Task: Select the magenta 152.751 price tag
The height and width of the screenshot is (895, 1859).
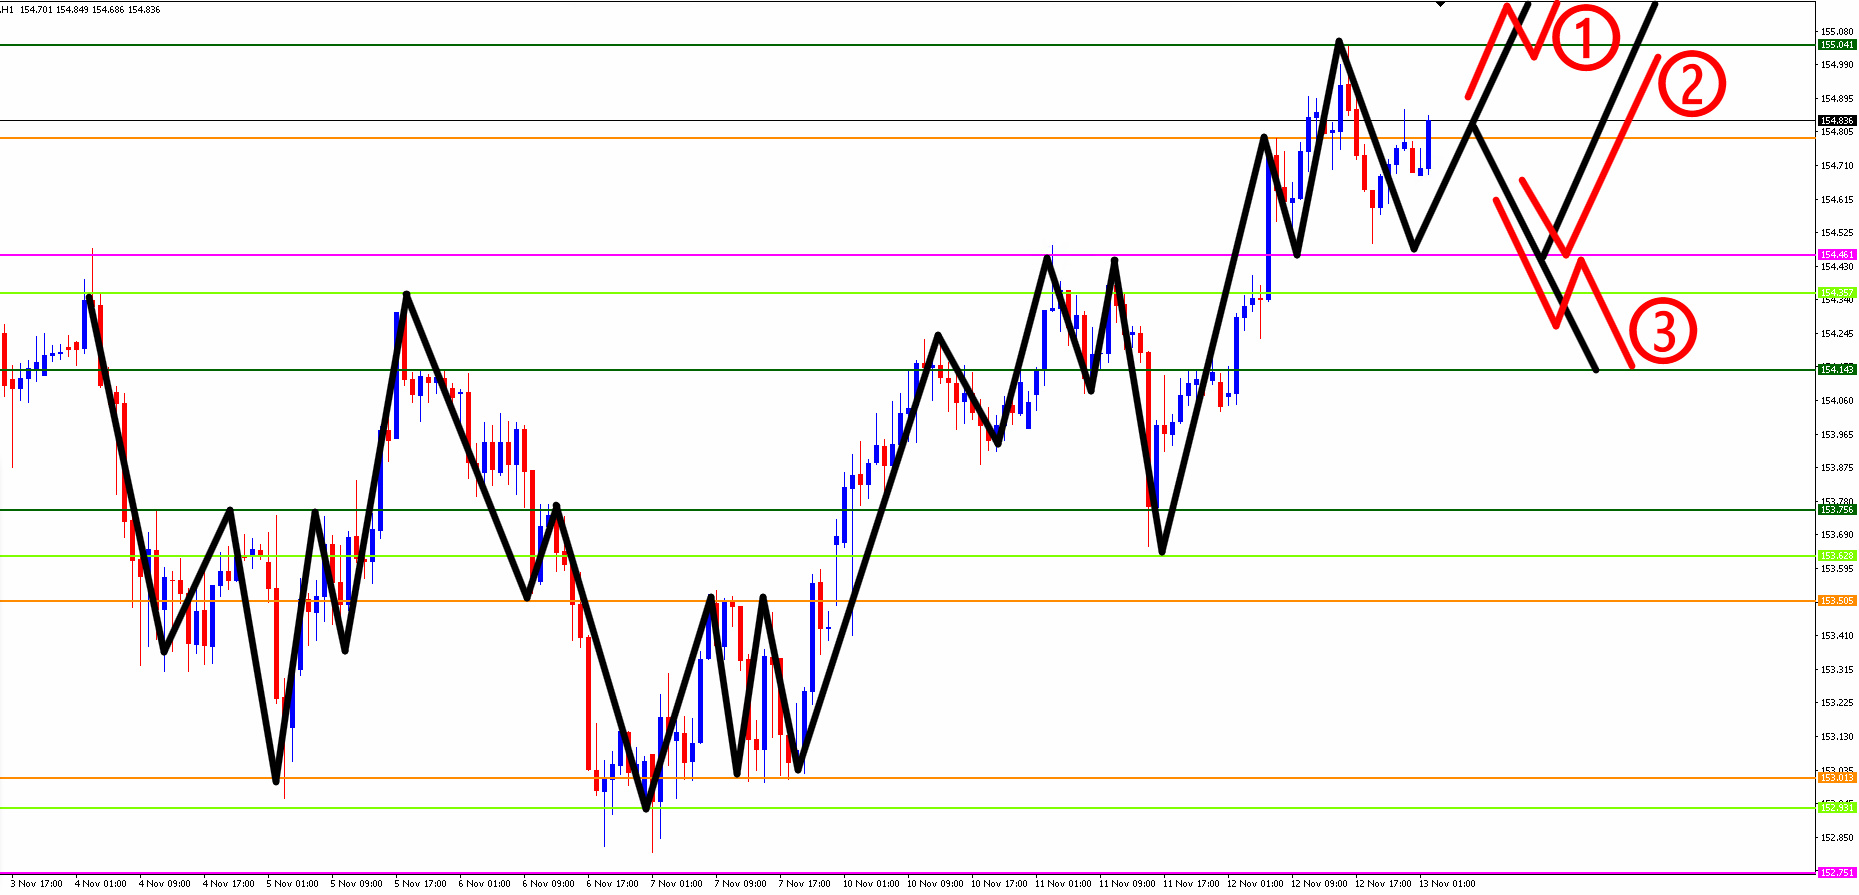Action: pyautogui.click(x=1837, y=873)
